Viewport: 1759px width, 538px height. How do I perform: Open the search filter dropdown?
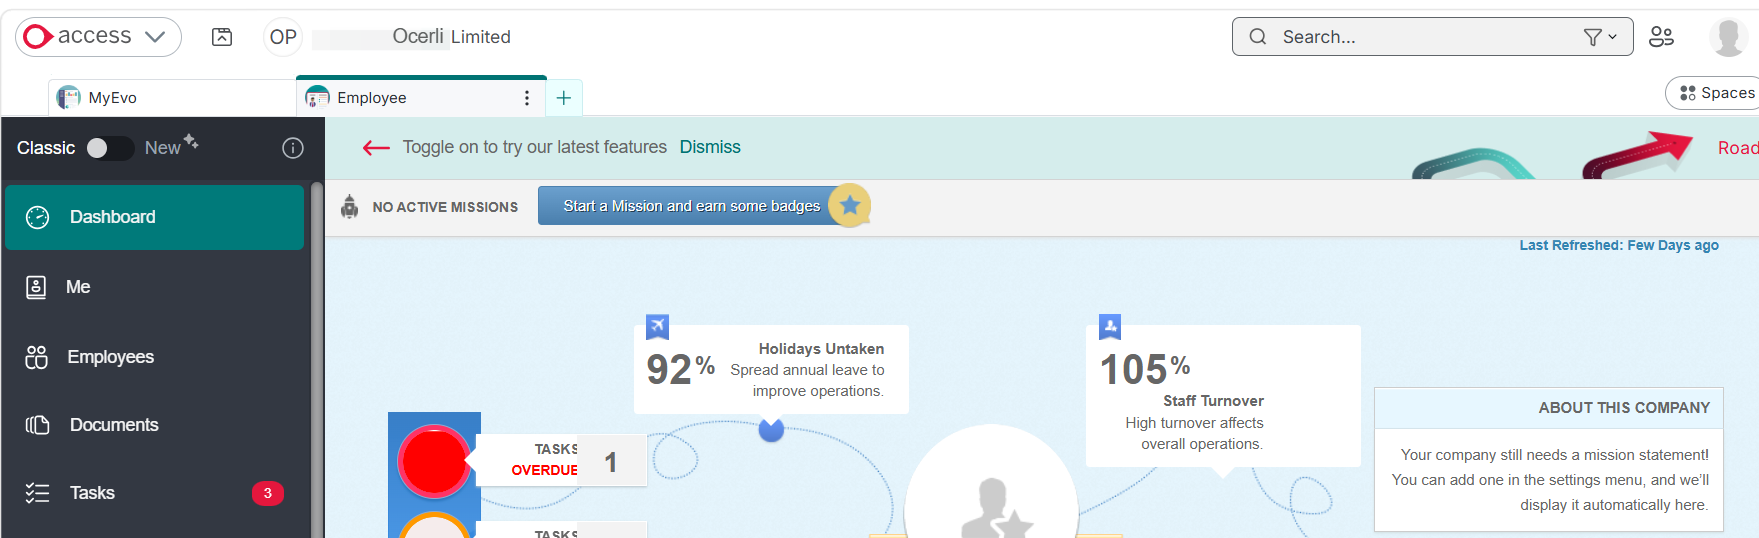[1600, 37]
